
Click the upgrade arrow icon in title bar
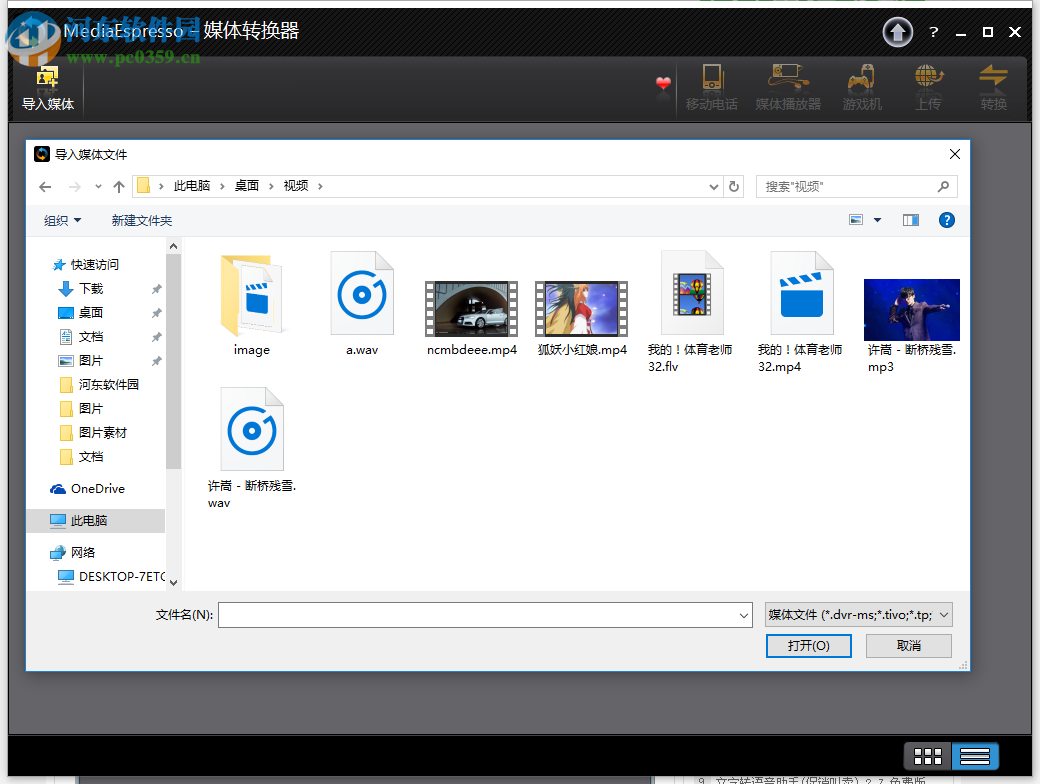click(897, 31)
